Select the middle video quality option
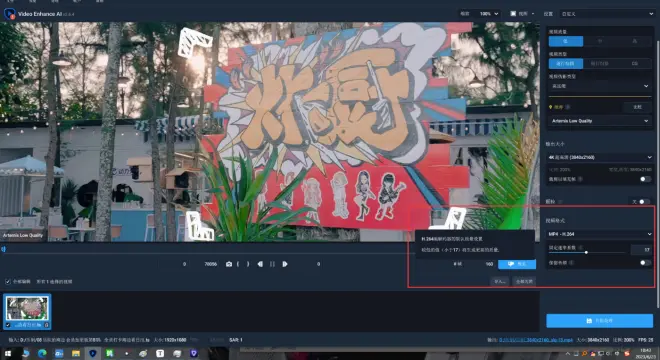The image size is (660, 360). (x=600, y=41)
